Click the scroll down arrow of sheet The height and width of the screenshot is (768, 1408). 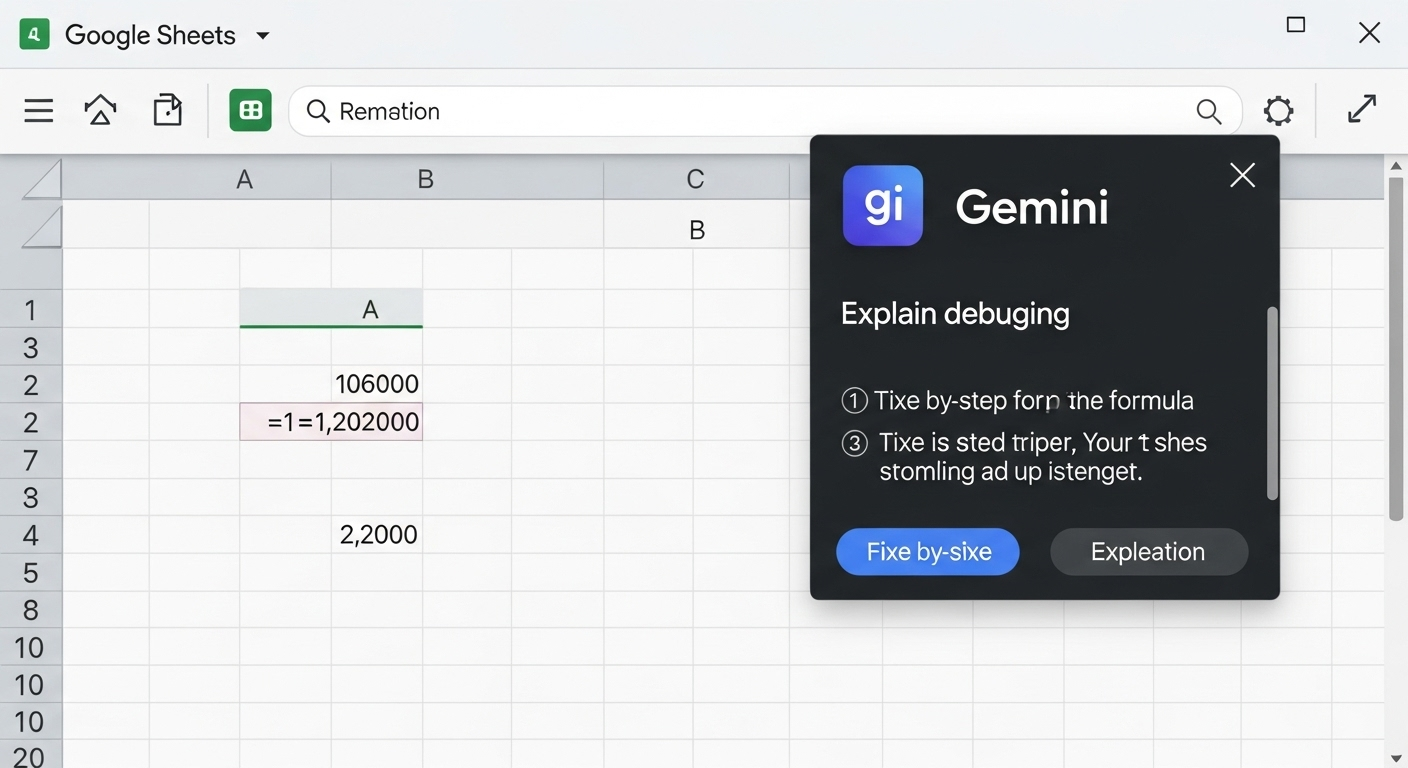click(1396, 758)
